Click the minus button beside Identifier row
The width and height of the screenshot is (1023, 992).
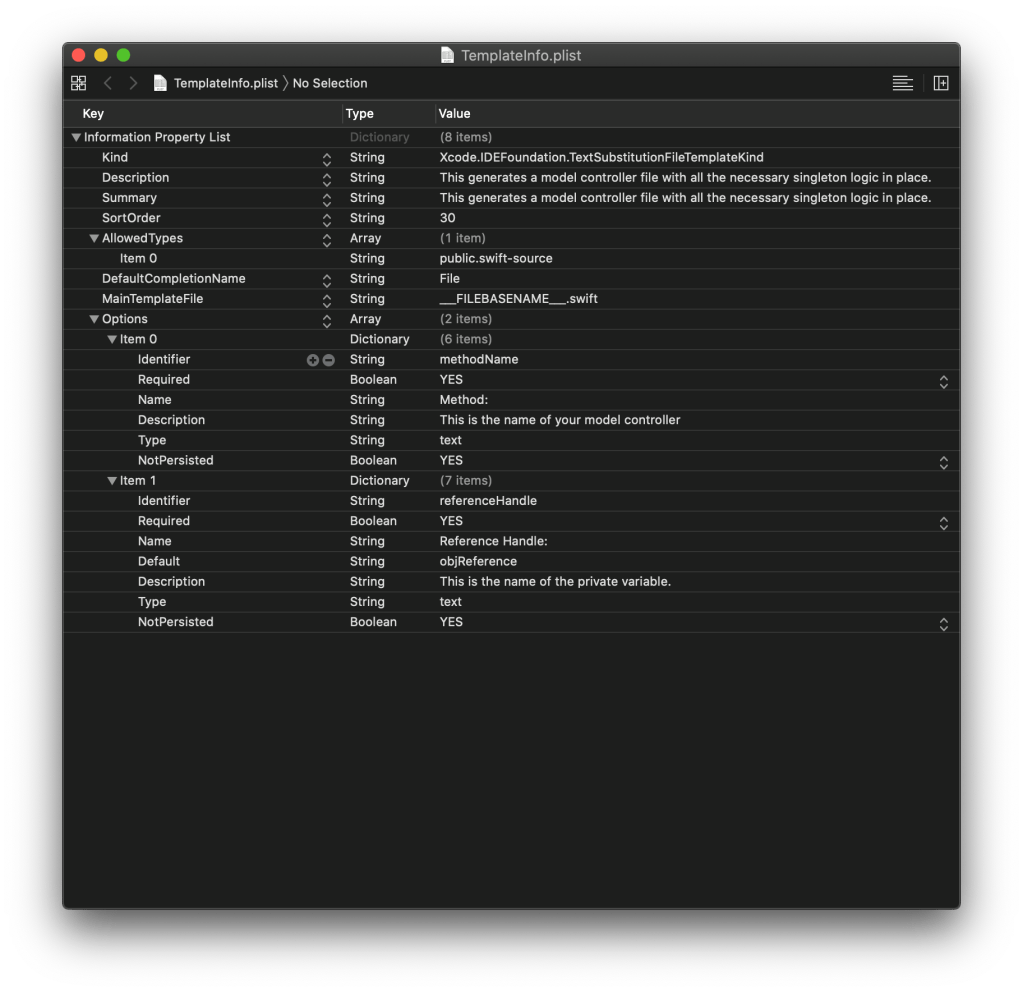tap(328, 360)
